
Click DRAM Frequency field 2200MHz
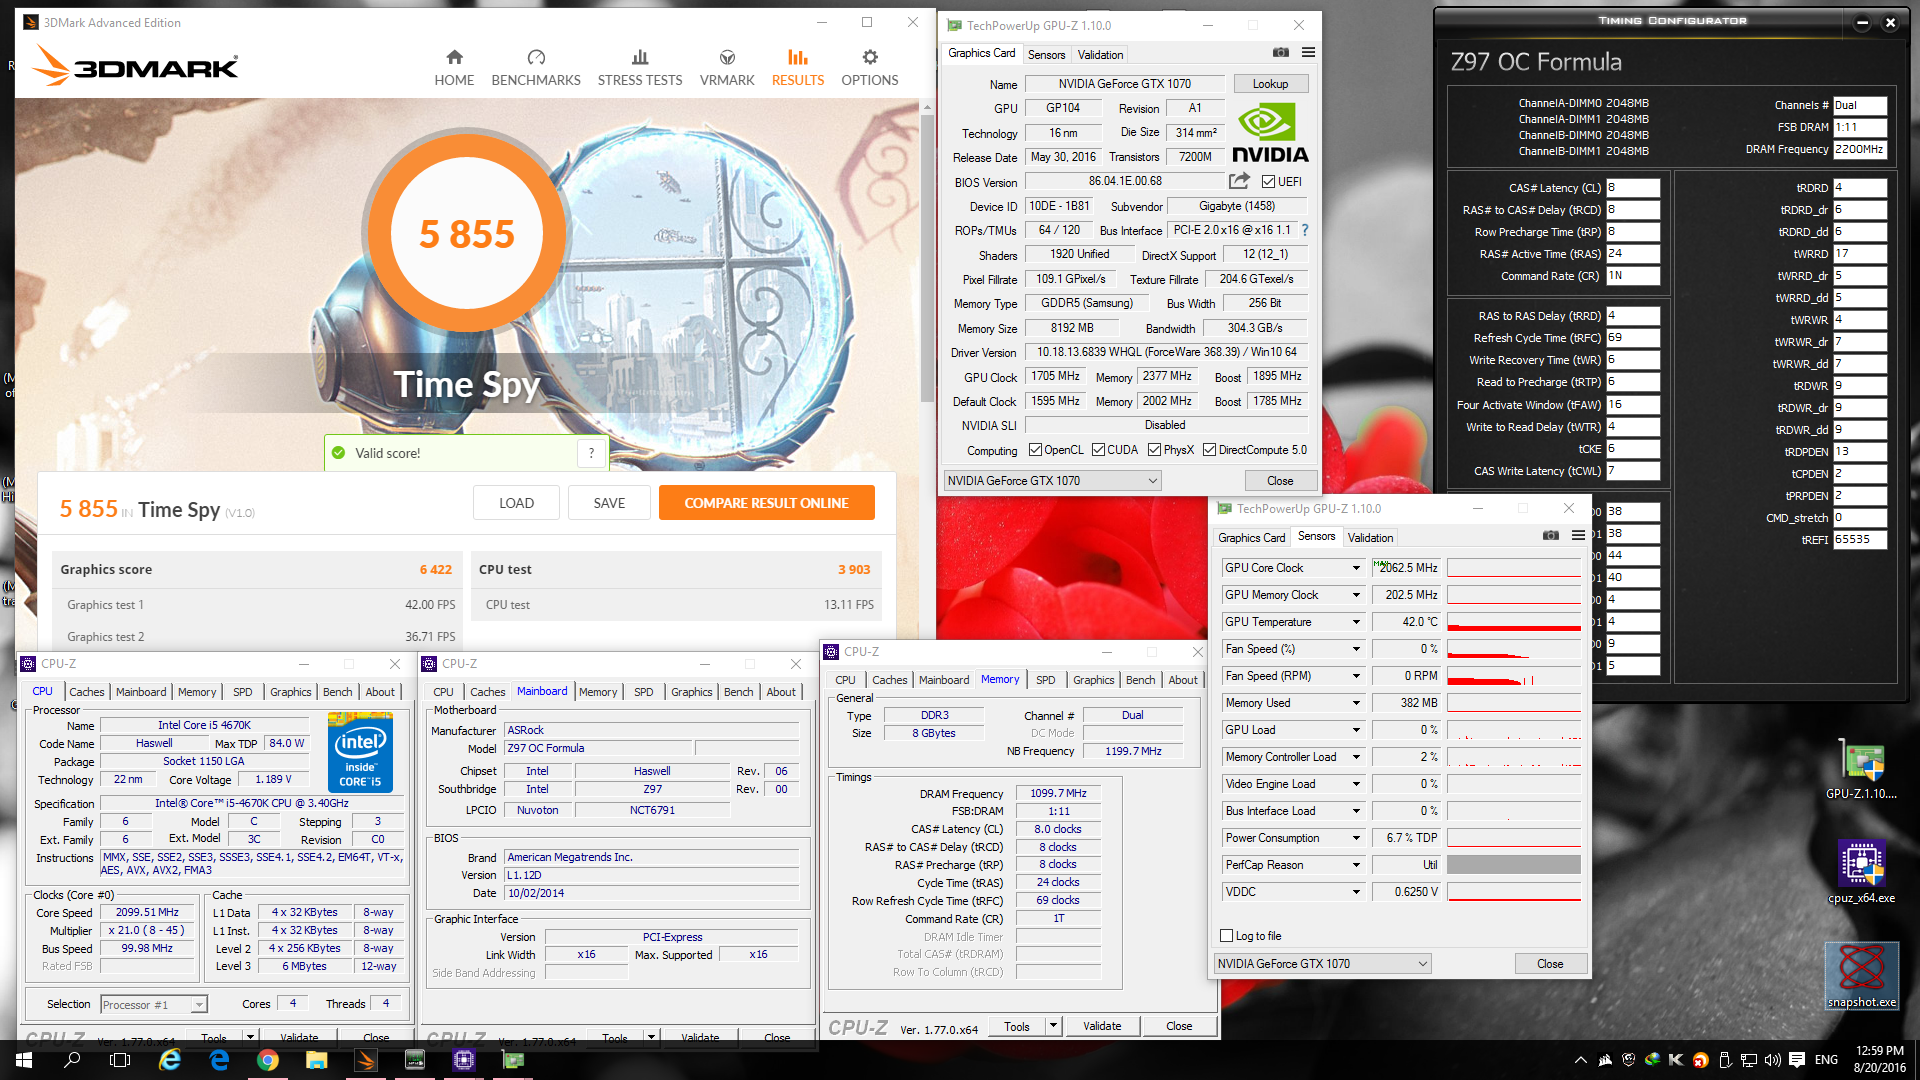[x=1860, y=149]
